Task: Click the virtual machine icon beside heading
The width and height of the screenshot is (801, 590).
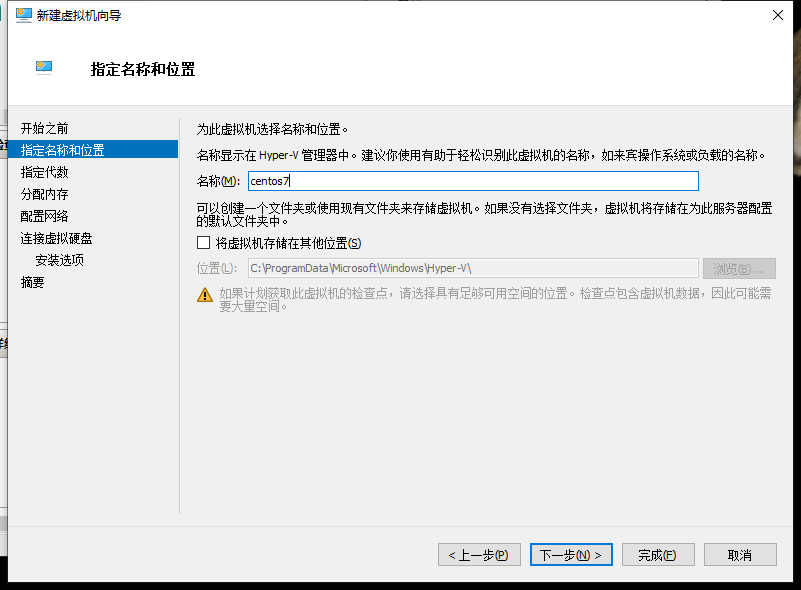Action: pyautogui.click(x=44, y=67)
